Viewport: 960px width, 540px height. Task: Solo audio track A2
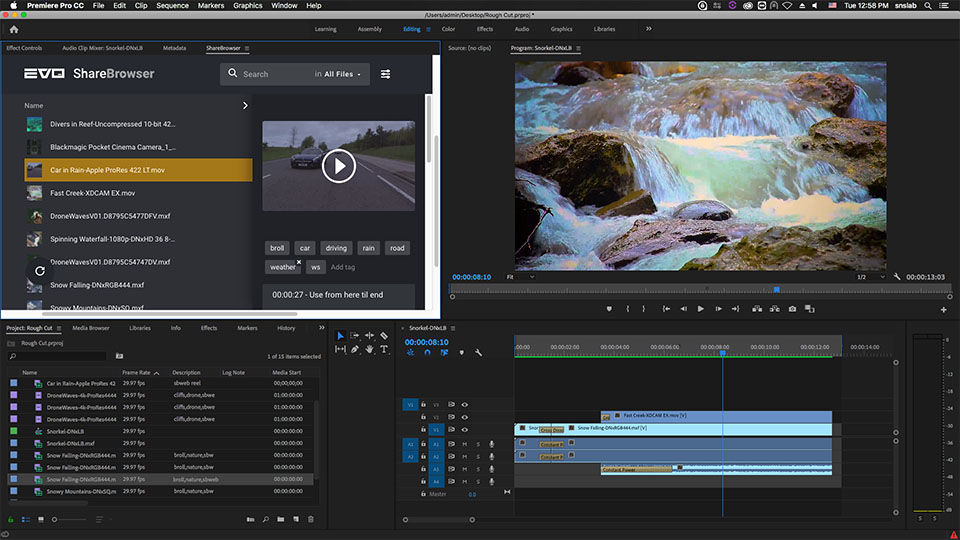click(x=478, y=457)
